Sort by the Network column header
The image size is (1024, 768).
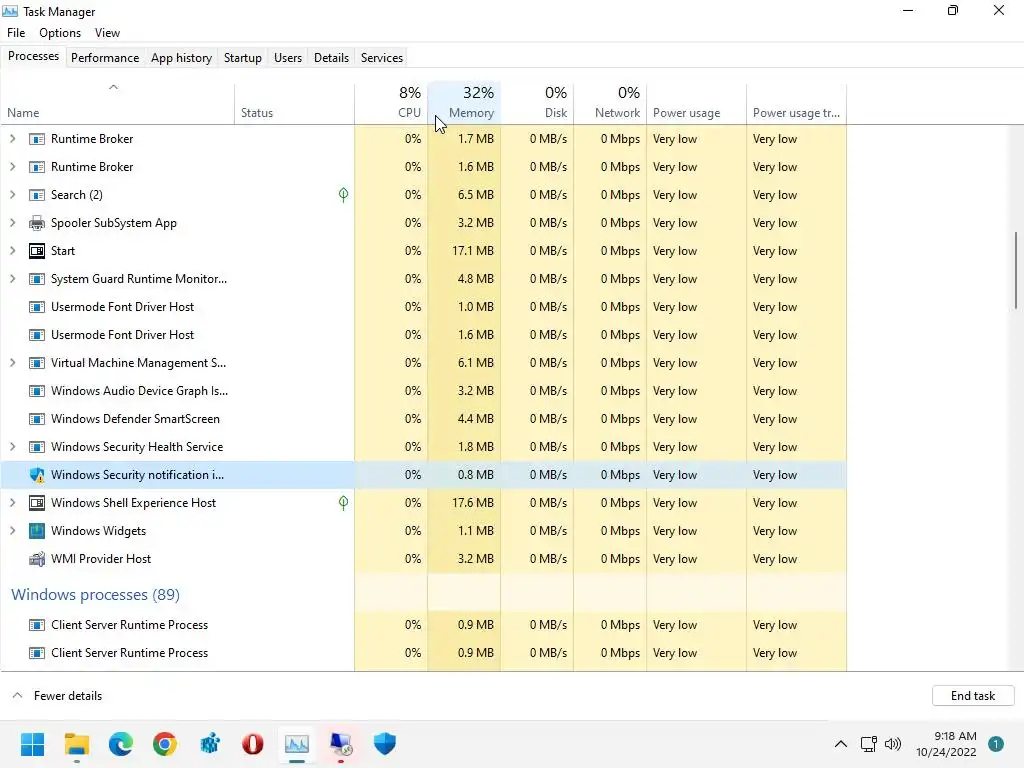click(611, 103)
